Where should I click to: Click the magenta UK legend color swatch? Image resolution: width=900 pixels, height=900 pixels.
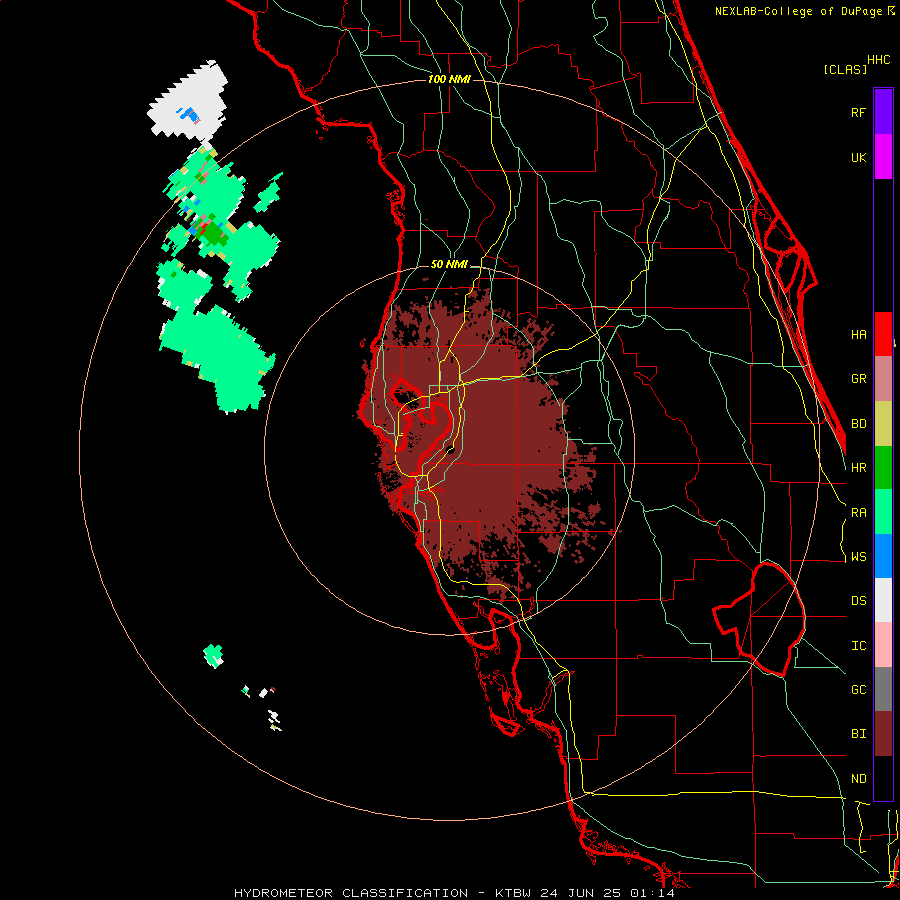(x=883, y=157)
